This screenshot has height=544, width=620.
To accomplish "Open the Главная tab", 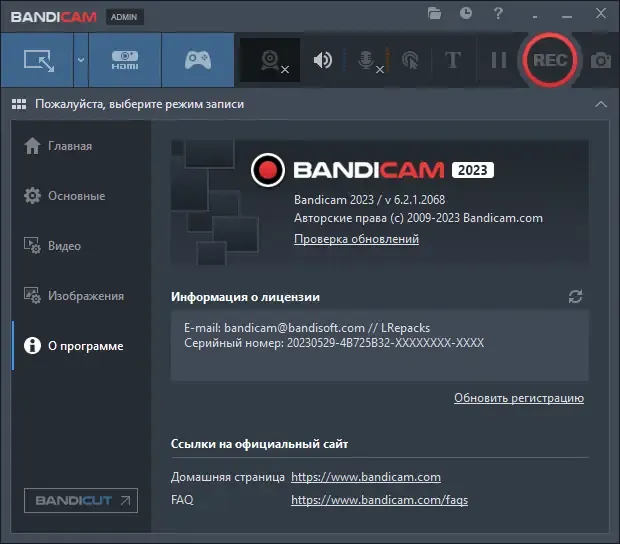I will [x=81, y=146].
